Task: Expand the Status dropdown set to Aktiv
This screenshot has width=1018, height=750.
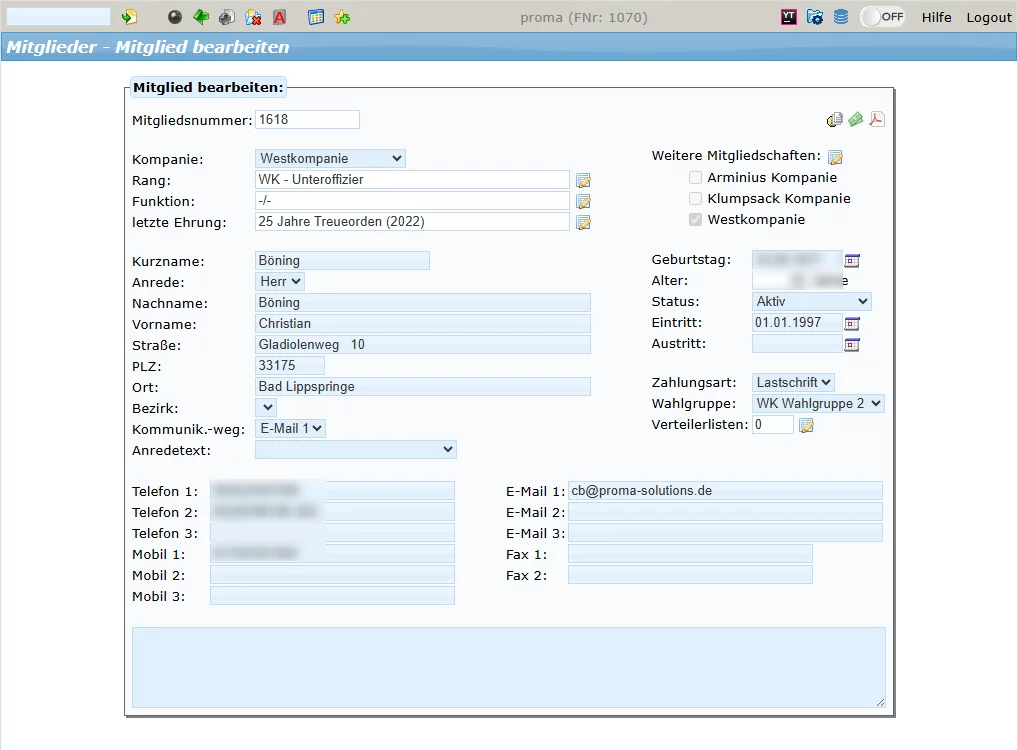Action: [x=811, y=301]
